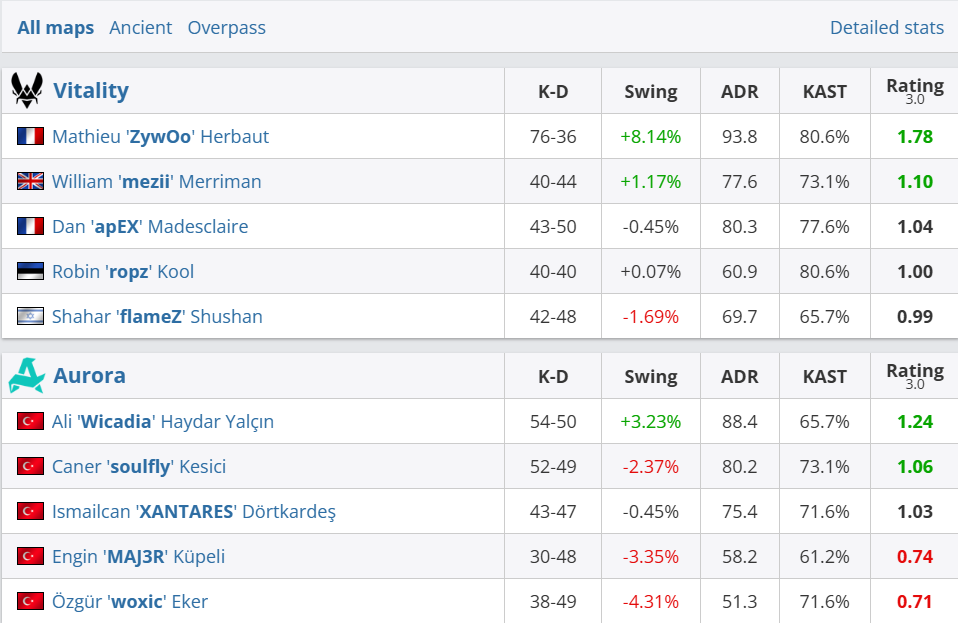Select the Ancient map tab
This screenshot has height=623, width=958.
click(141, 27)
